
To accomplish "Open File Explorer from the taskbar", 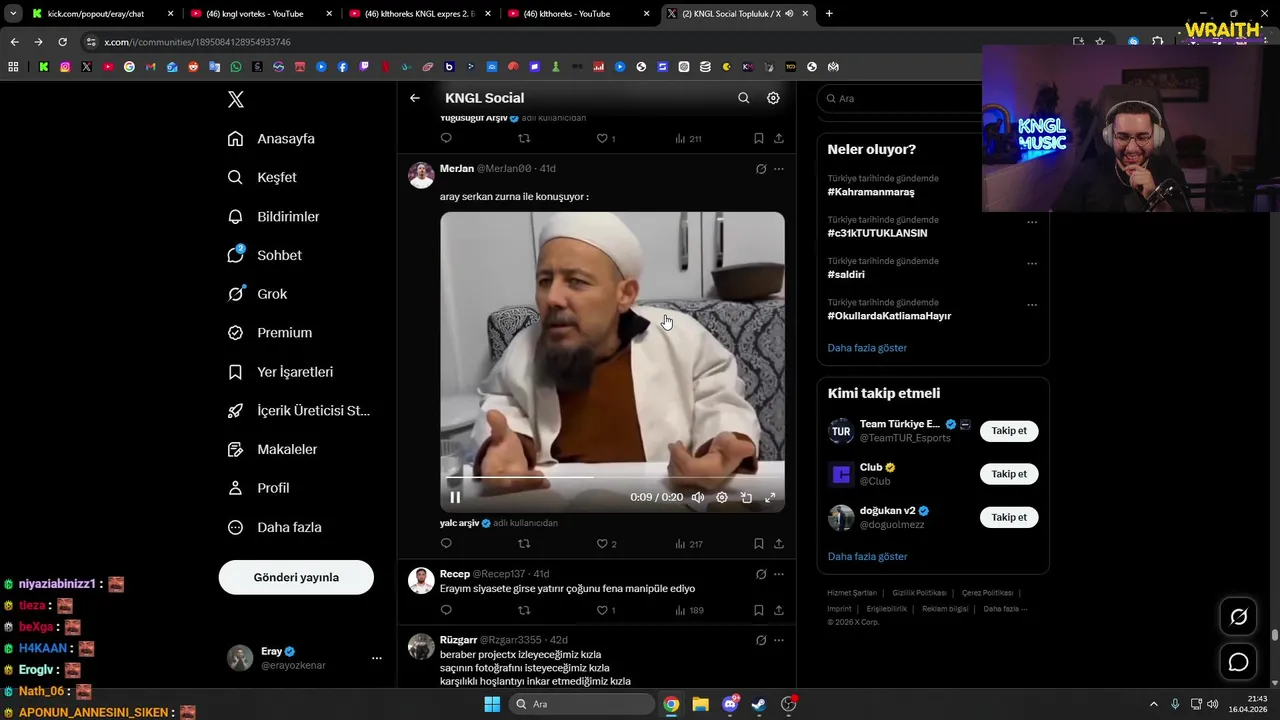I will coord(700,704).
